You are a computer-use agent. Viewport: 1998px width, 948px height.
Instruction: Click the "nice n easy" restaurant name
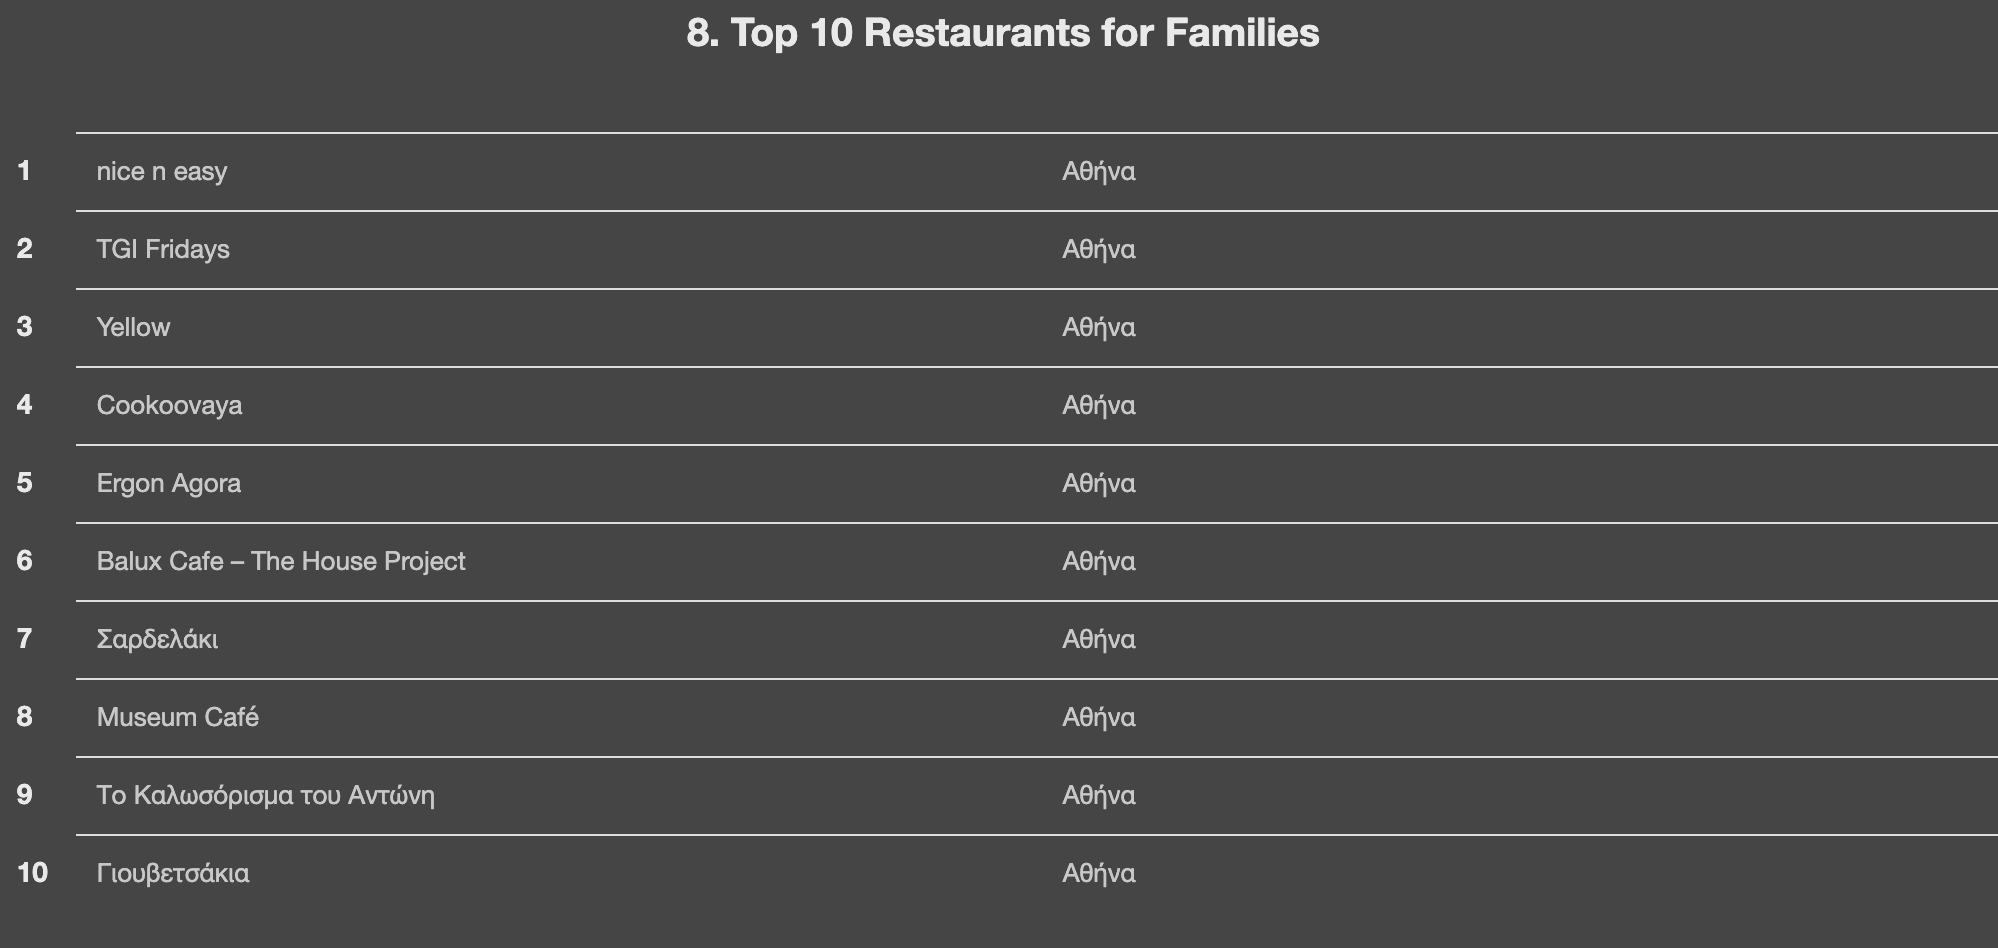[x=162, y=172]
